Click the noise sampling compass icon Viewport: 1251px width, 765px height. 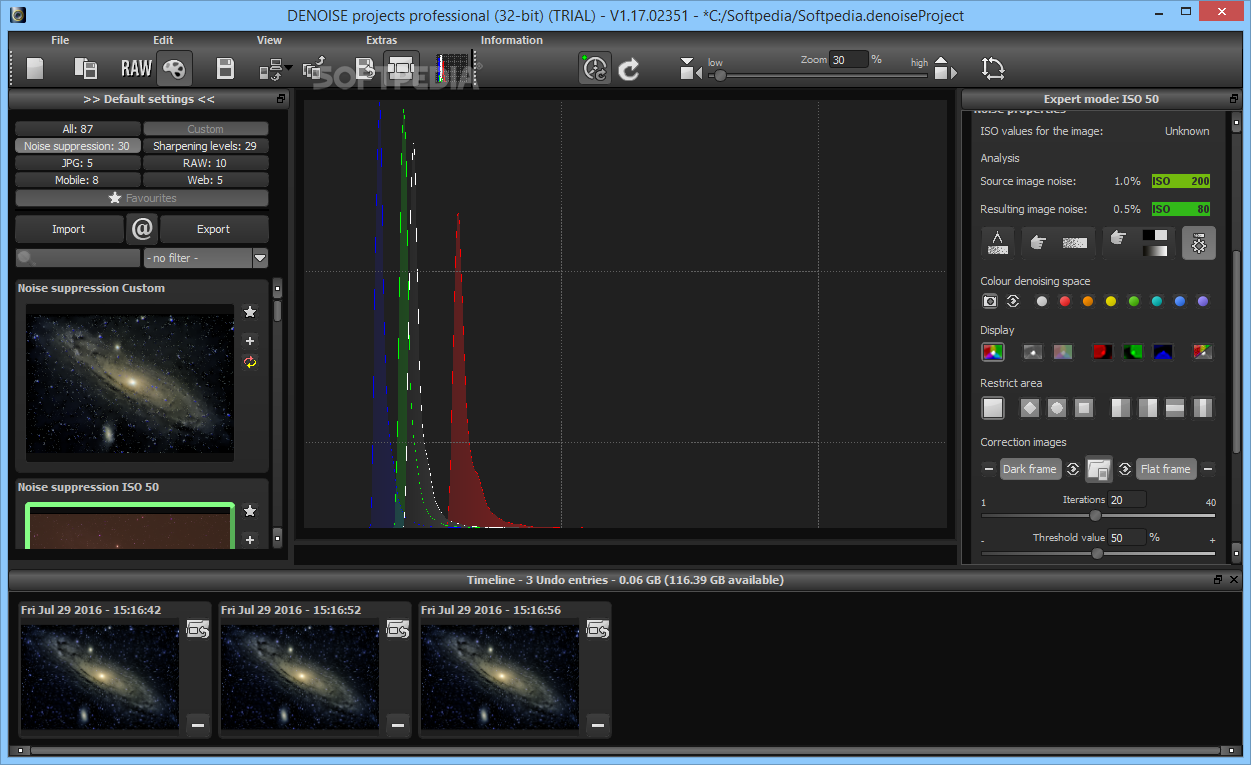point(997,242)
